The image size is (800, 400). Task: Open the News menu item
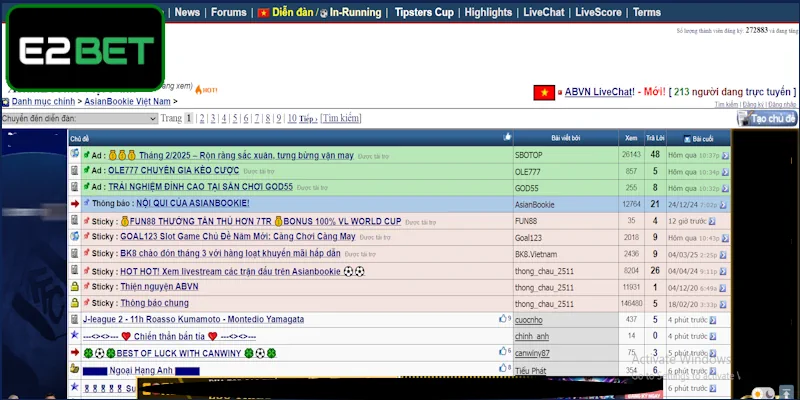187,12
